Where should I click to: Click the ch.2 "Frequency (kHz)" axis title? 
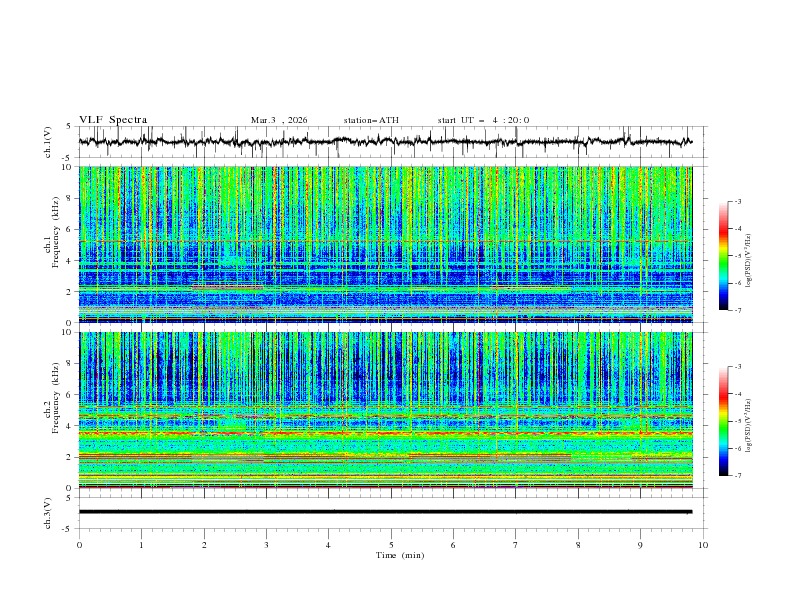[56, 398]
